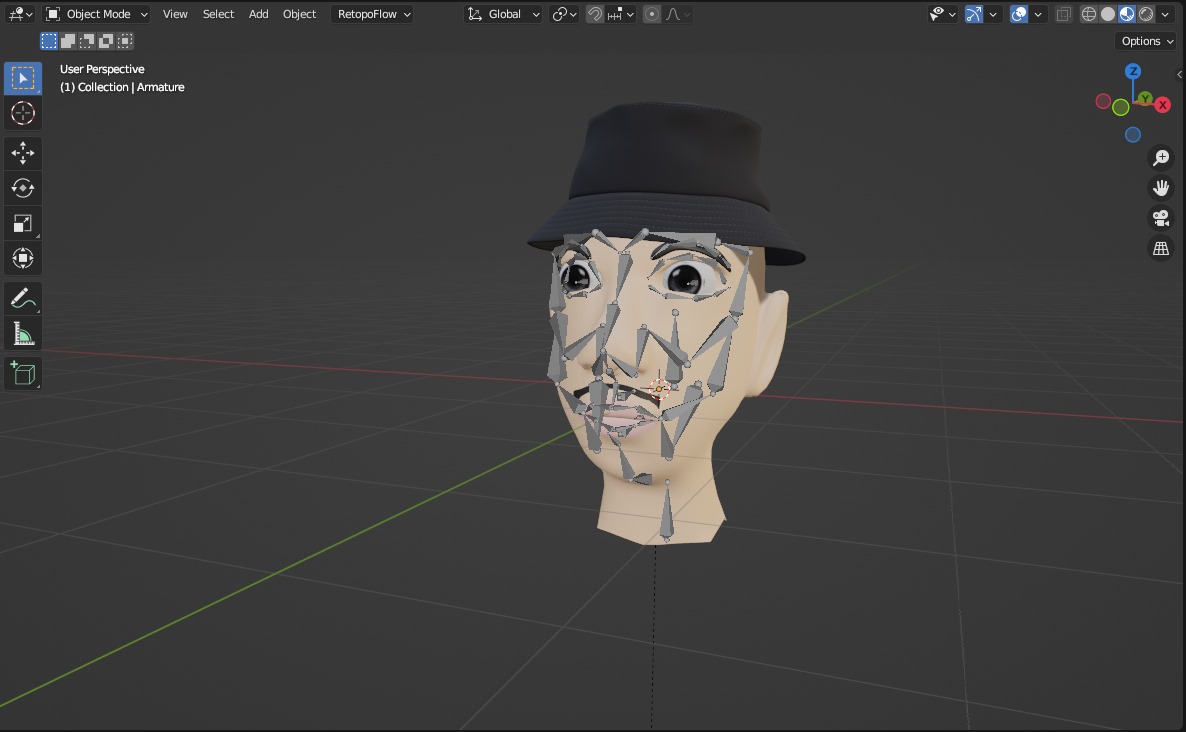Screen dimensions: 1186x732
Task: Toggle snapping magnet
Action: (595, 14)
